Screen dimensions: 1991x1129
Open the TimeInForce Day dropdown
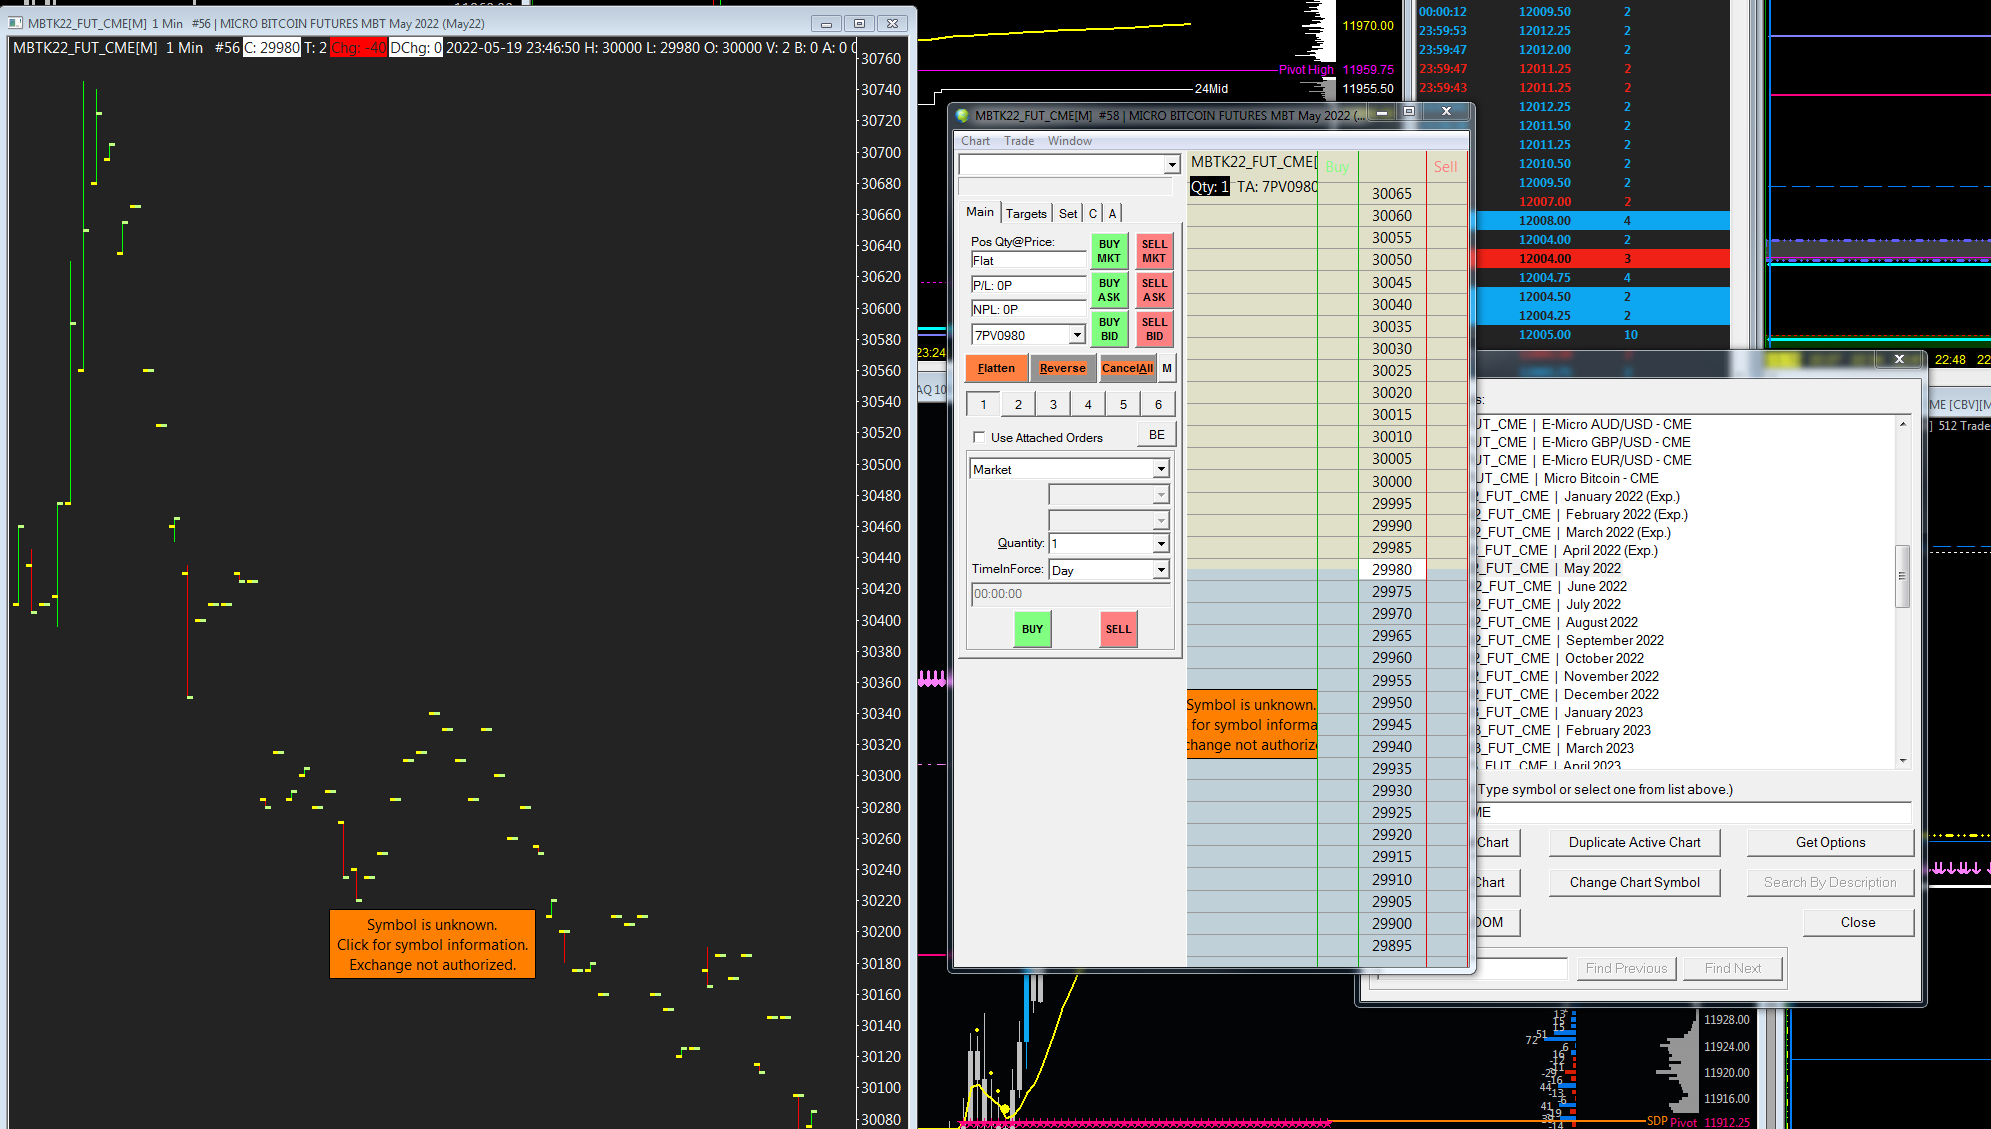[x=1161, y=570]
